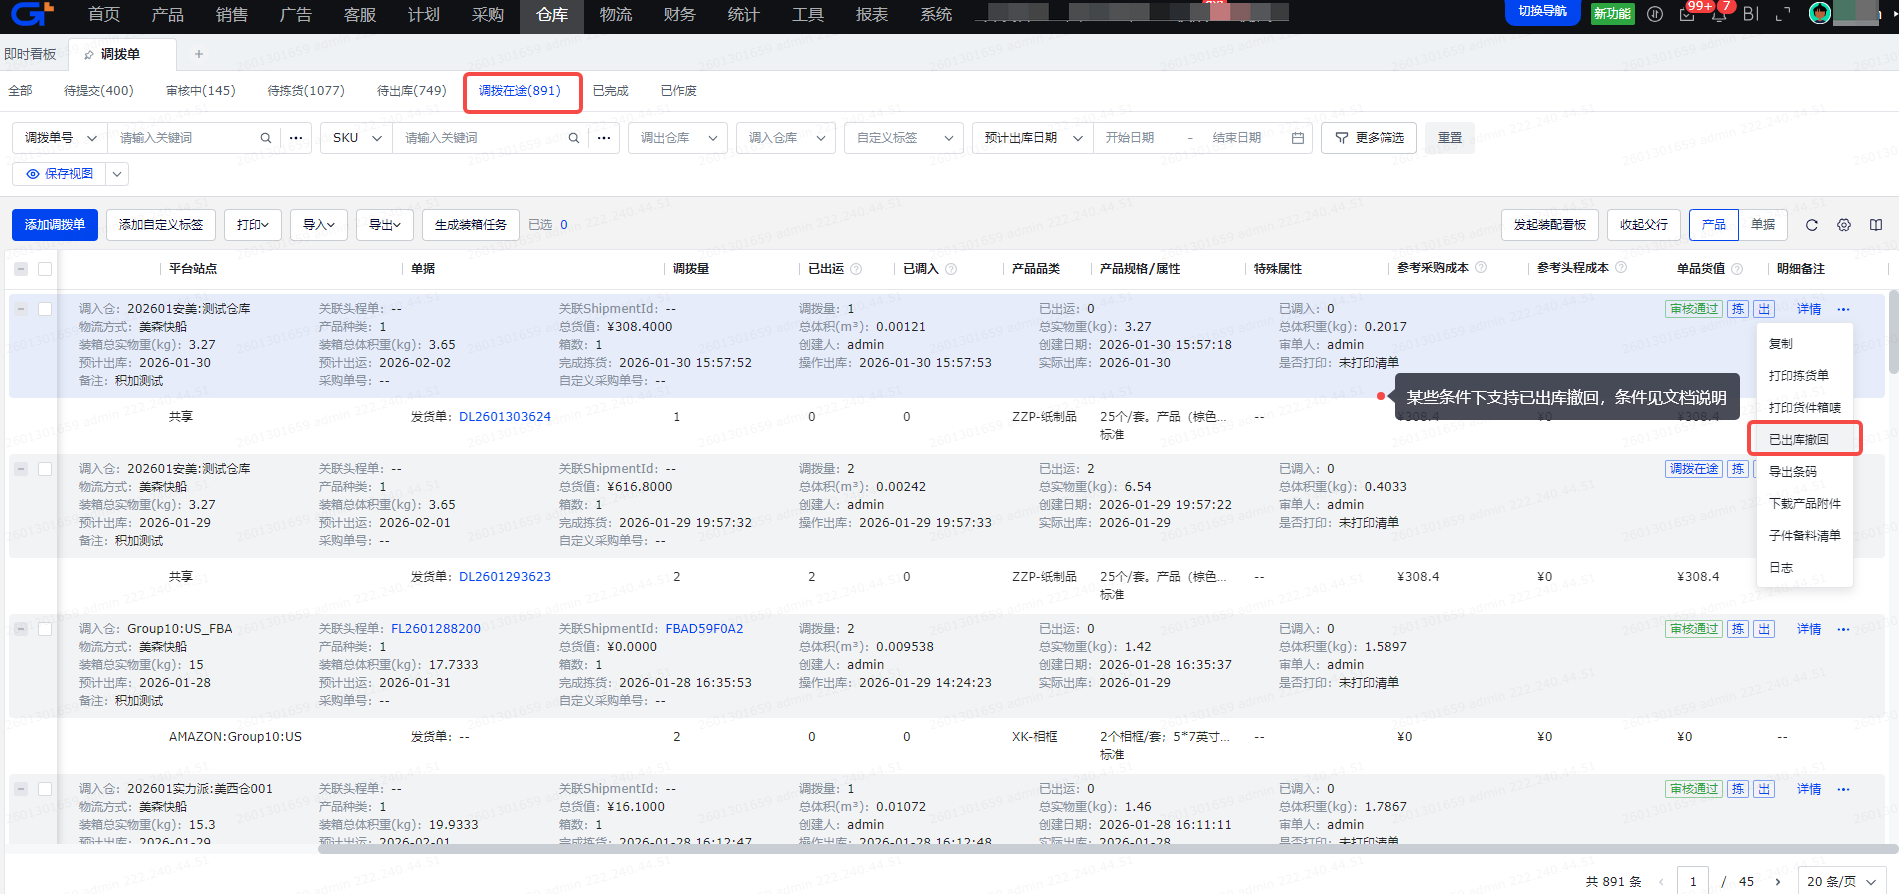Screen dimensions: 1899x894
Task: Click the refresh icon above the table
Action: click(1811, 225)
